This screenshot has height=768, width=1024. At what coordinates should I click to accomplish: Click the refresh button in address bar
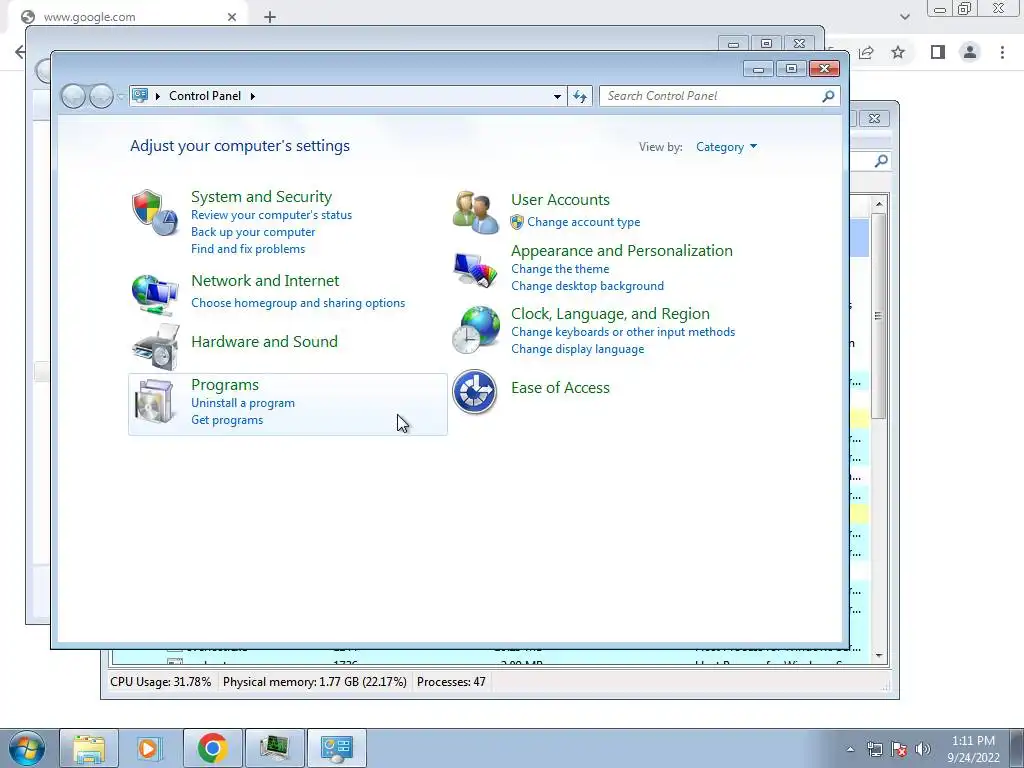580,96
